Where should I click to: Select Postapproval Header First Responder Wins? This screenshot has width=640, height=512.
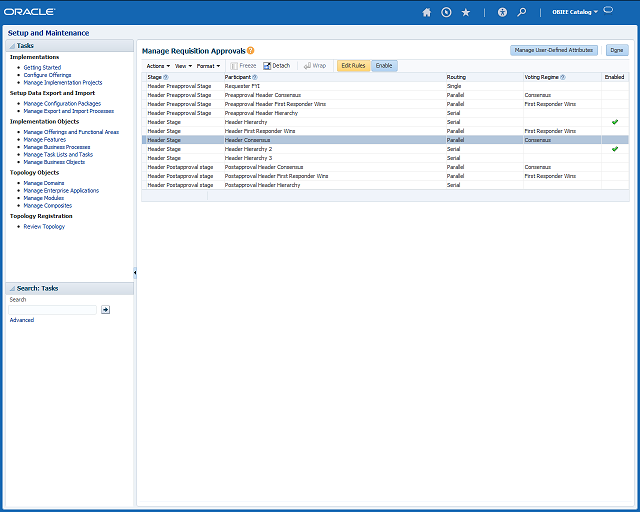[x=385, y=176]
